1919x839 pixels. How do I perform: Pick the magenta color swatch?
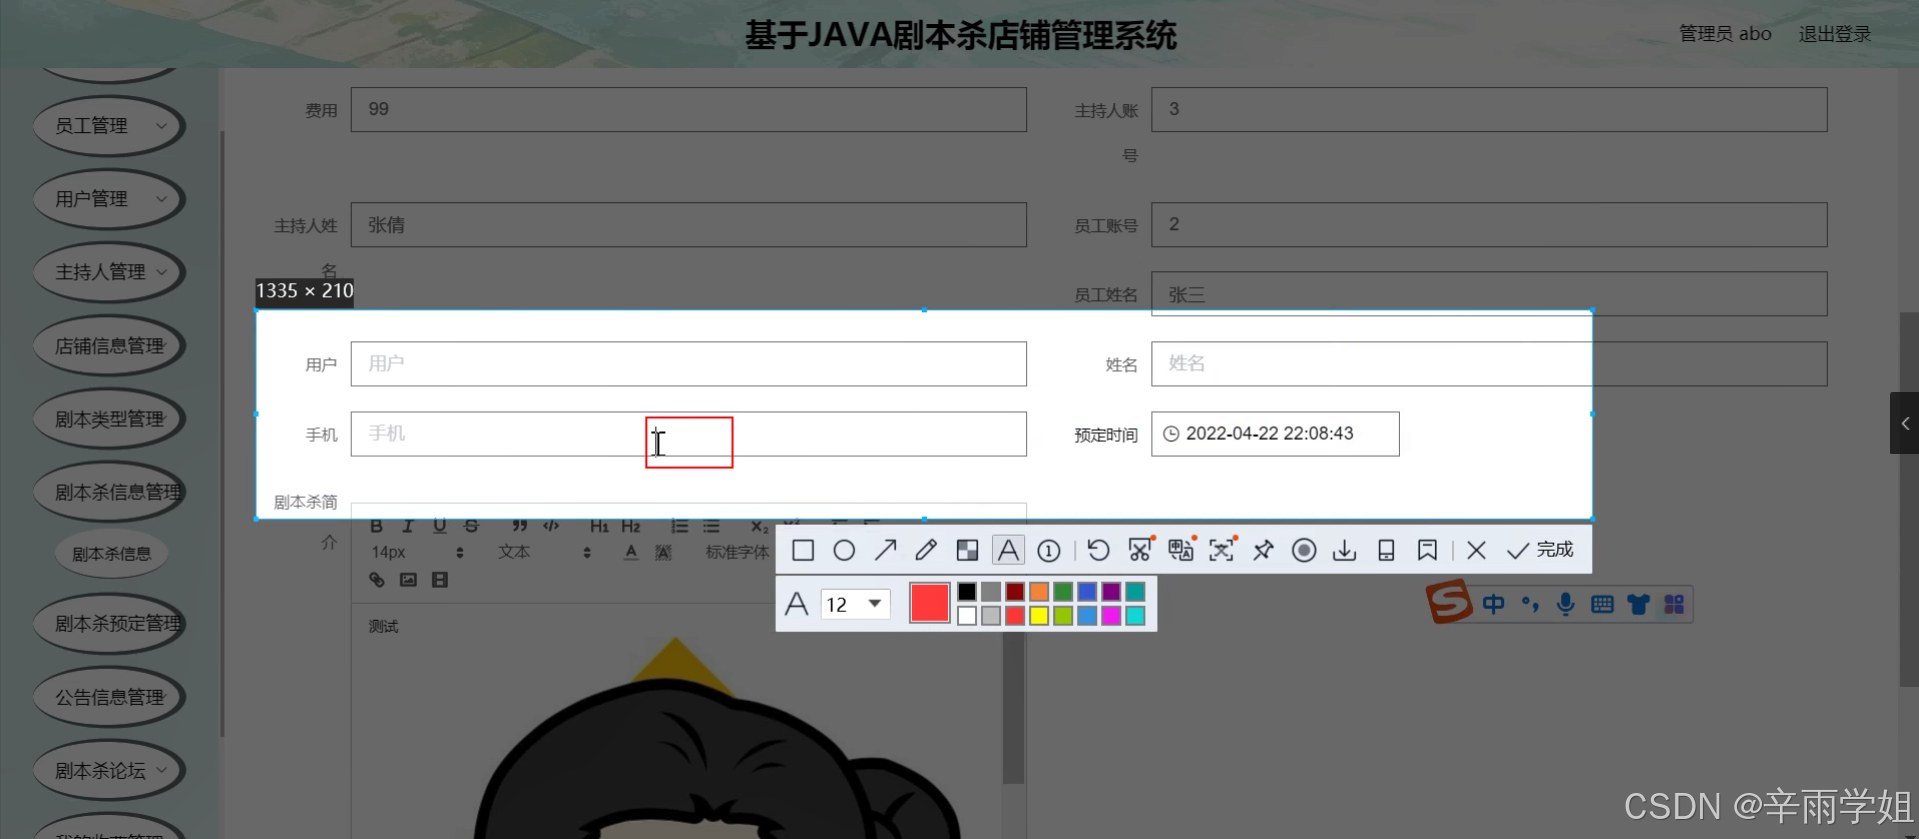pyautogui.click(x=1111, y=616)
